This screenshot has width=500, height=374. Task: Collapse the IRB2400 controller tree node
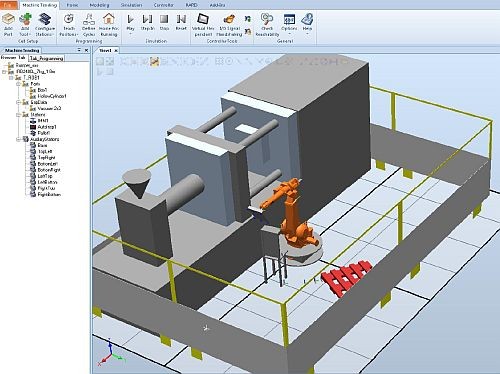pyautogui.click(x=4, y=72)
